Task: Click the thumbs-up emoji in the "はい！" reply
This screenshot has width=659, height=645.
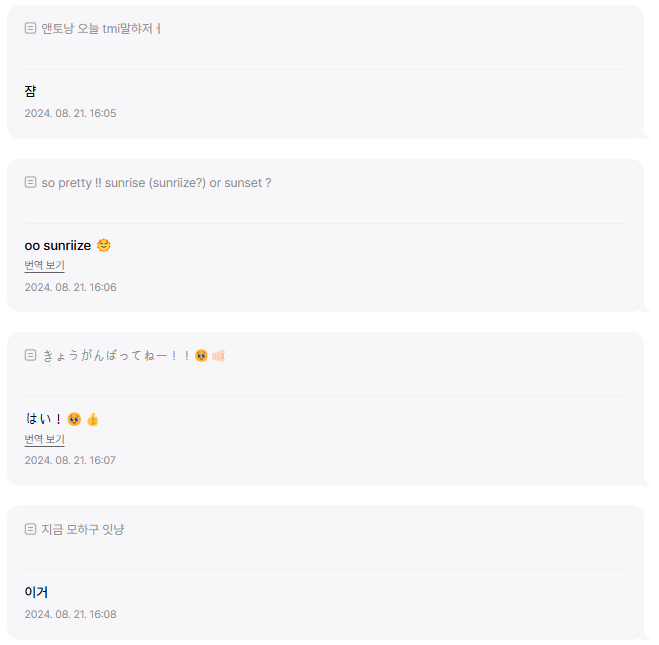Action: click(x=93, y=419)
